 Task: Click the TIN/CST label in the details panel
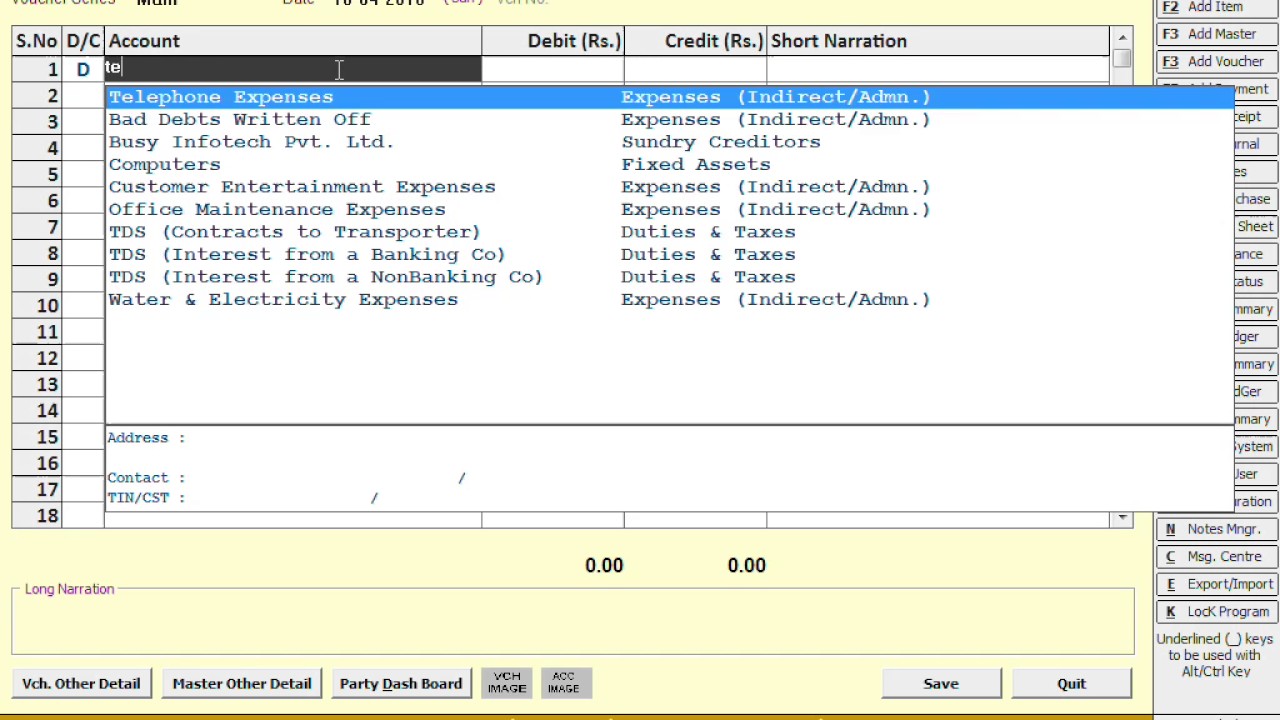pyautogui.click(x=146, y=498)
